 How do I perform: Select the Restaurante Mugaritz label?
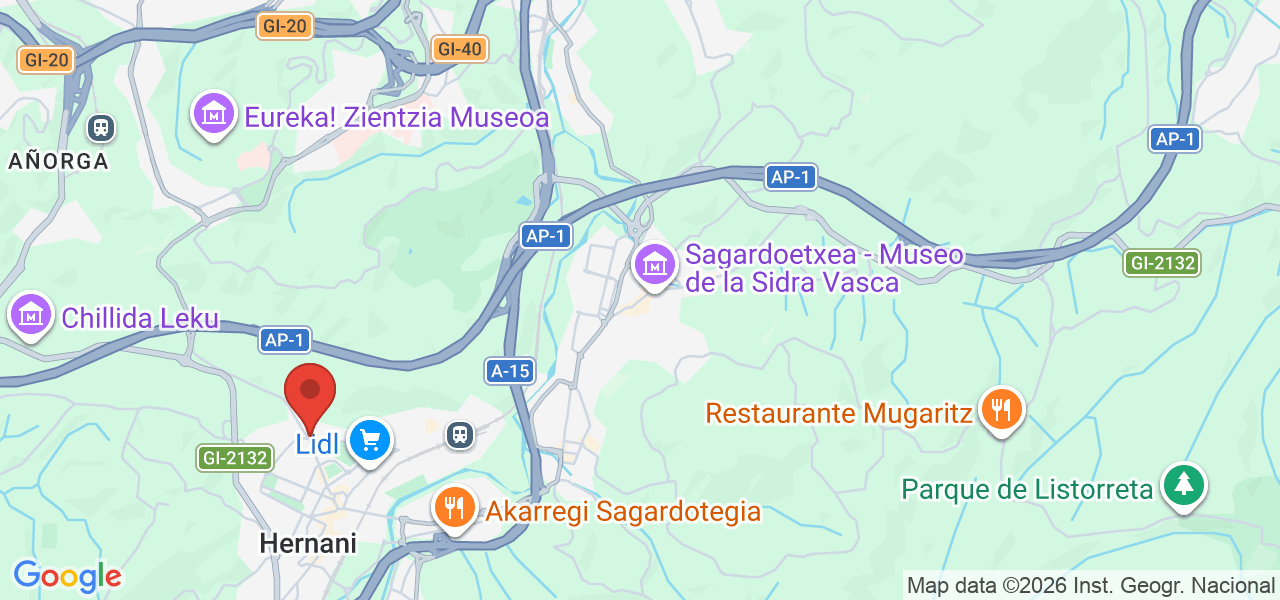click(x=839, y=413)
